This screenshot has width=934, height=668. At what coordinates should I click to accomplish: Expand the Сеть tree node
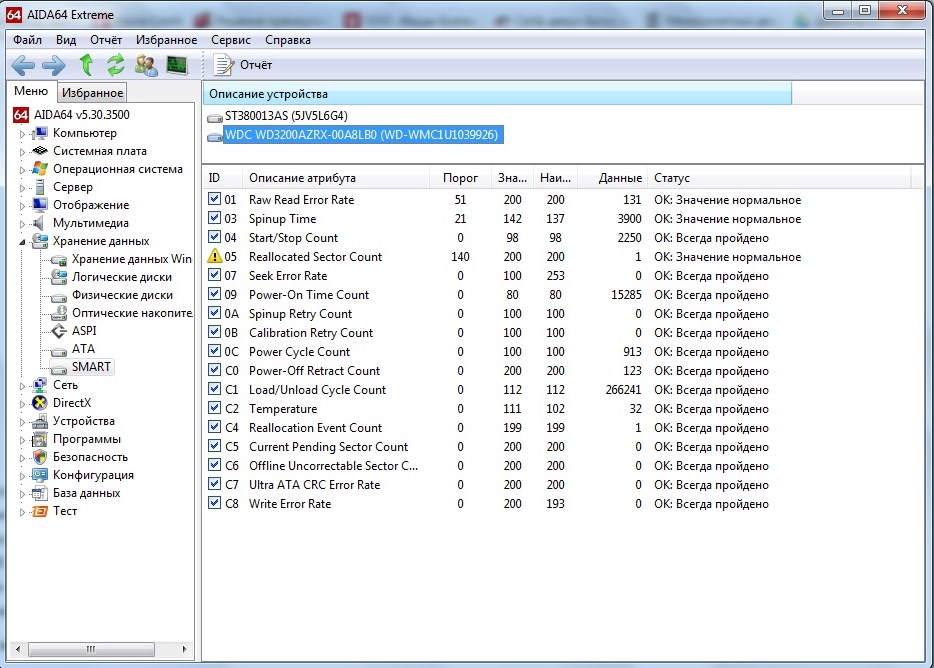[22, 386]
